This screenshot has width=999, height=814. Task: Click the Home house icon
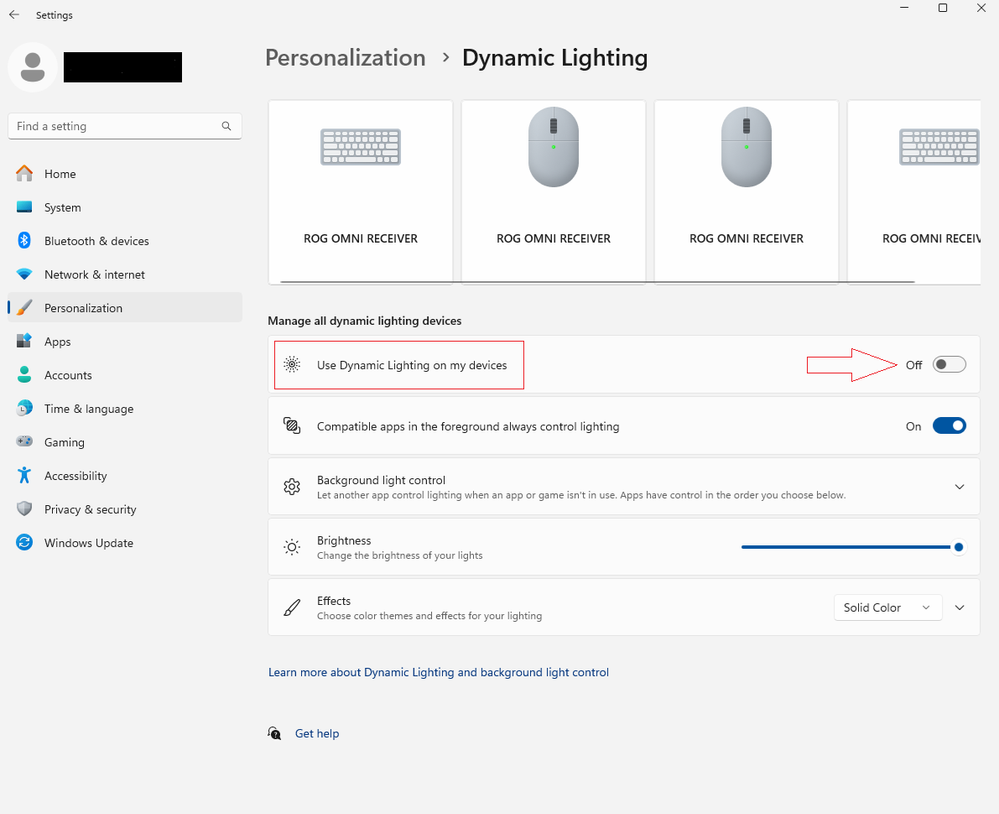pos(24,173)
